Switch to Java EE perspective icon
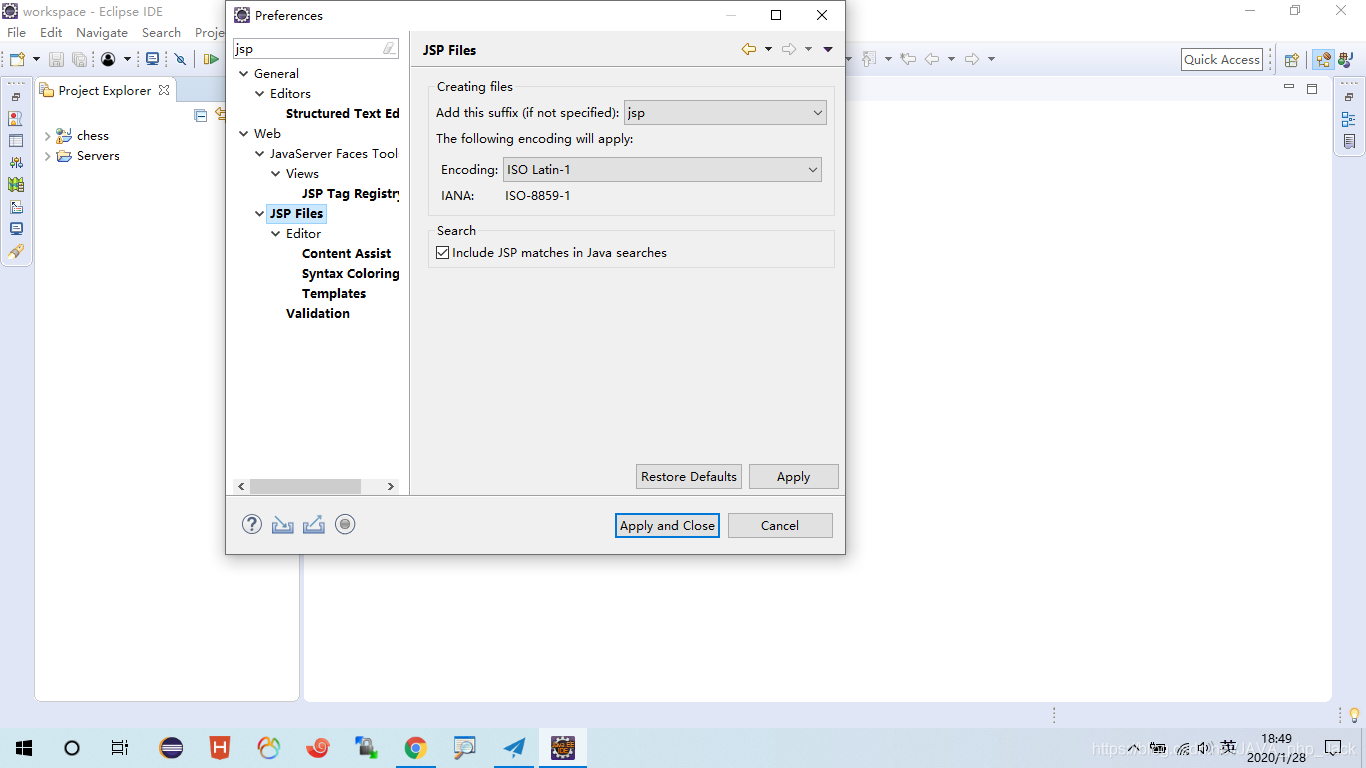The height and width of the screenshot is (768, 1366). (x=1323, y=60)
